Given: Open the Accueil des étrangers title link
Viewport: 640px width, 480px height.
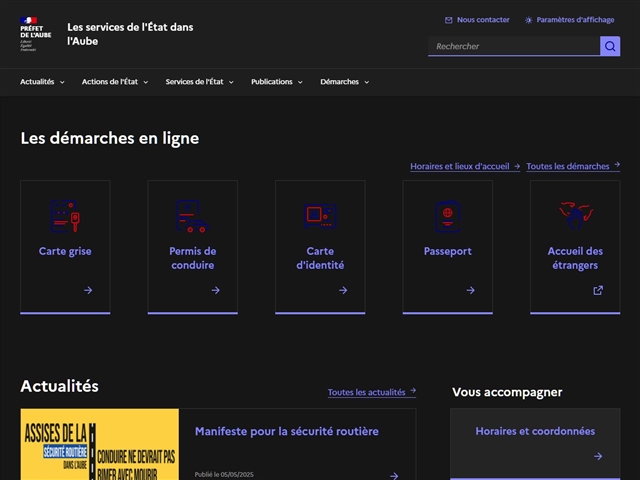Looking at the screenshot, I should click(x=575, y=258).
